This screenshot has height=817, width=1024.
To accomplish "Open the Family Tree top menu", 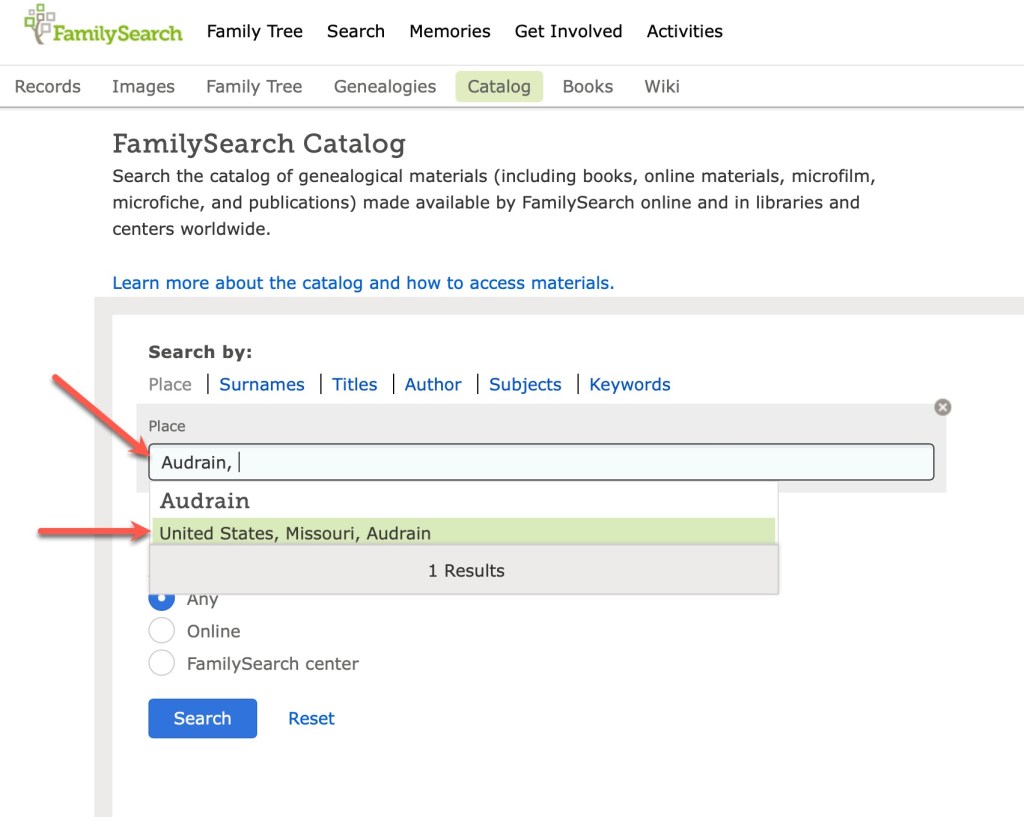I will (254, 31).
